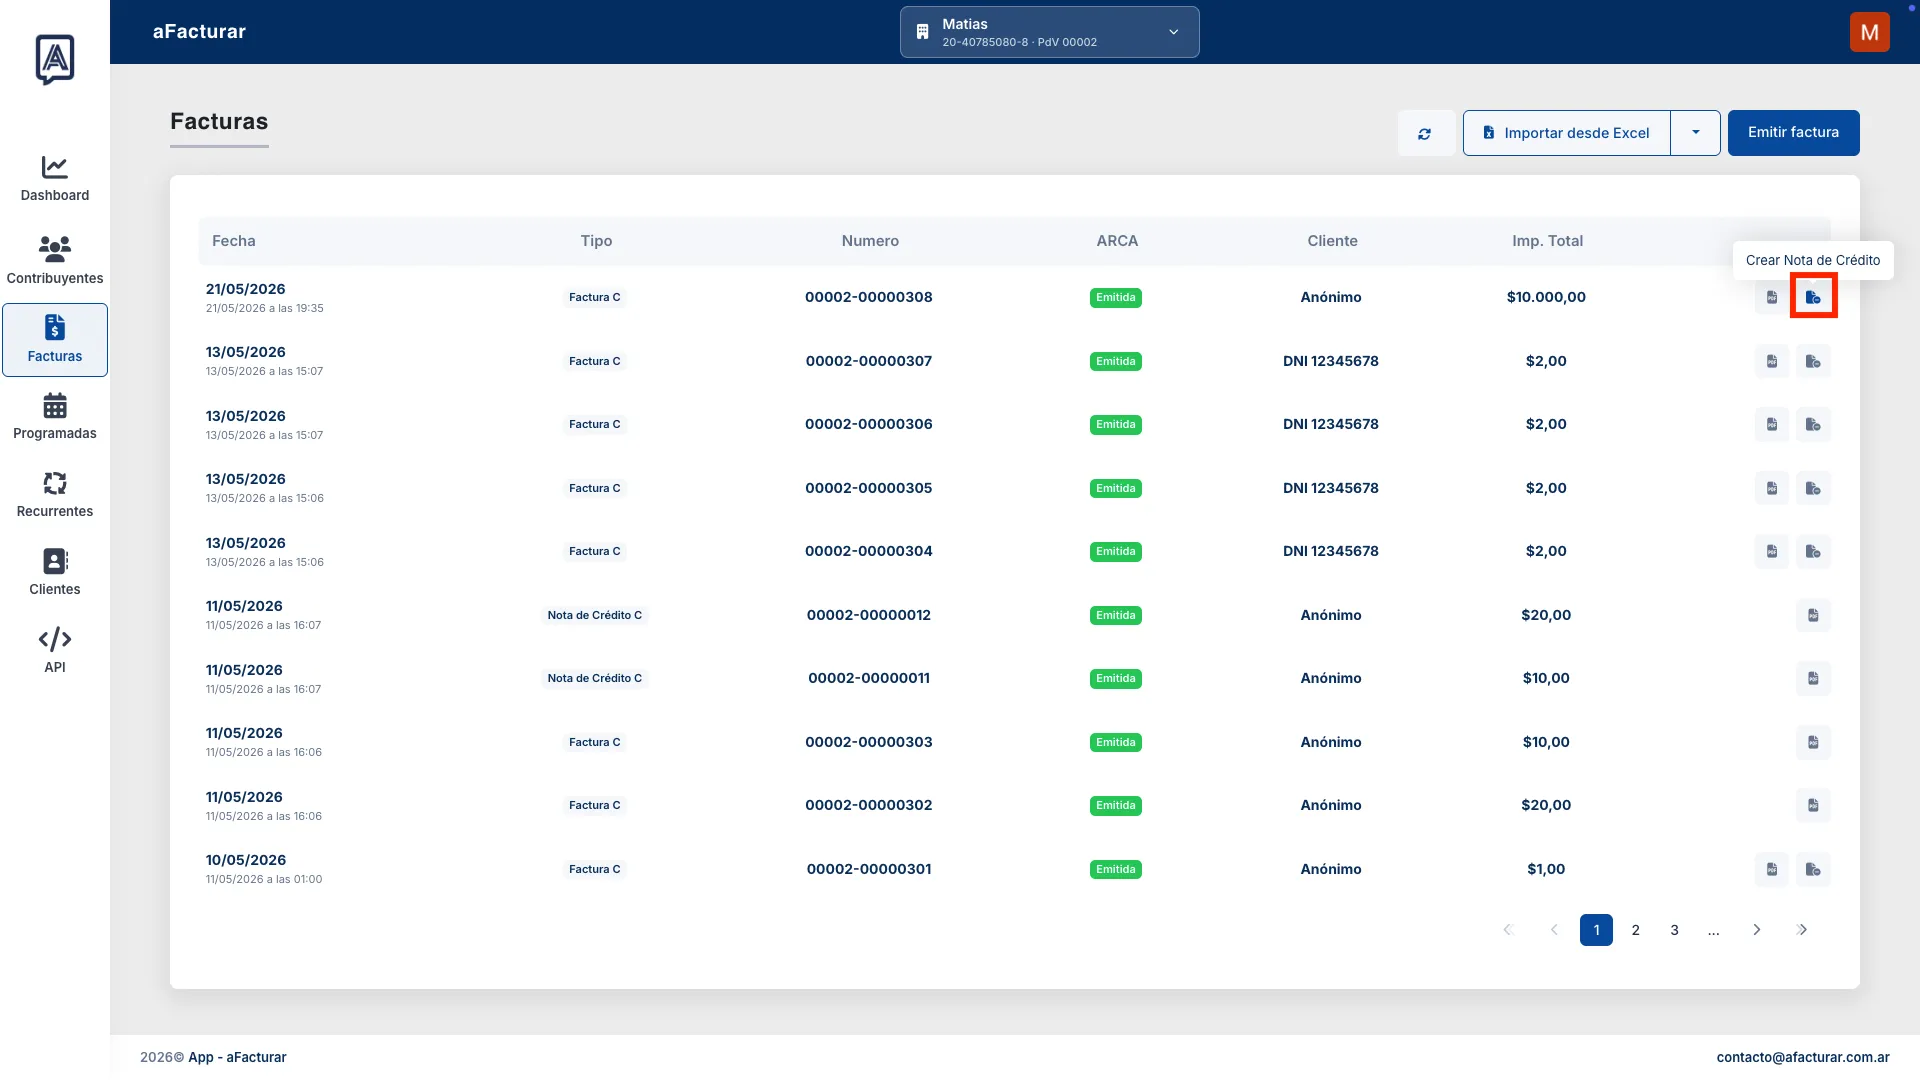Screen dimensions: 1920x1080
Task: Open Recurrentes section in the sidebar
Action: point(55,495)
